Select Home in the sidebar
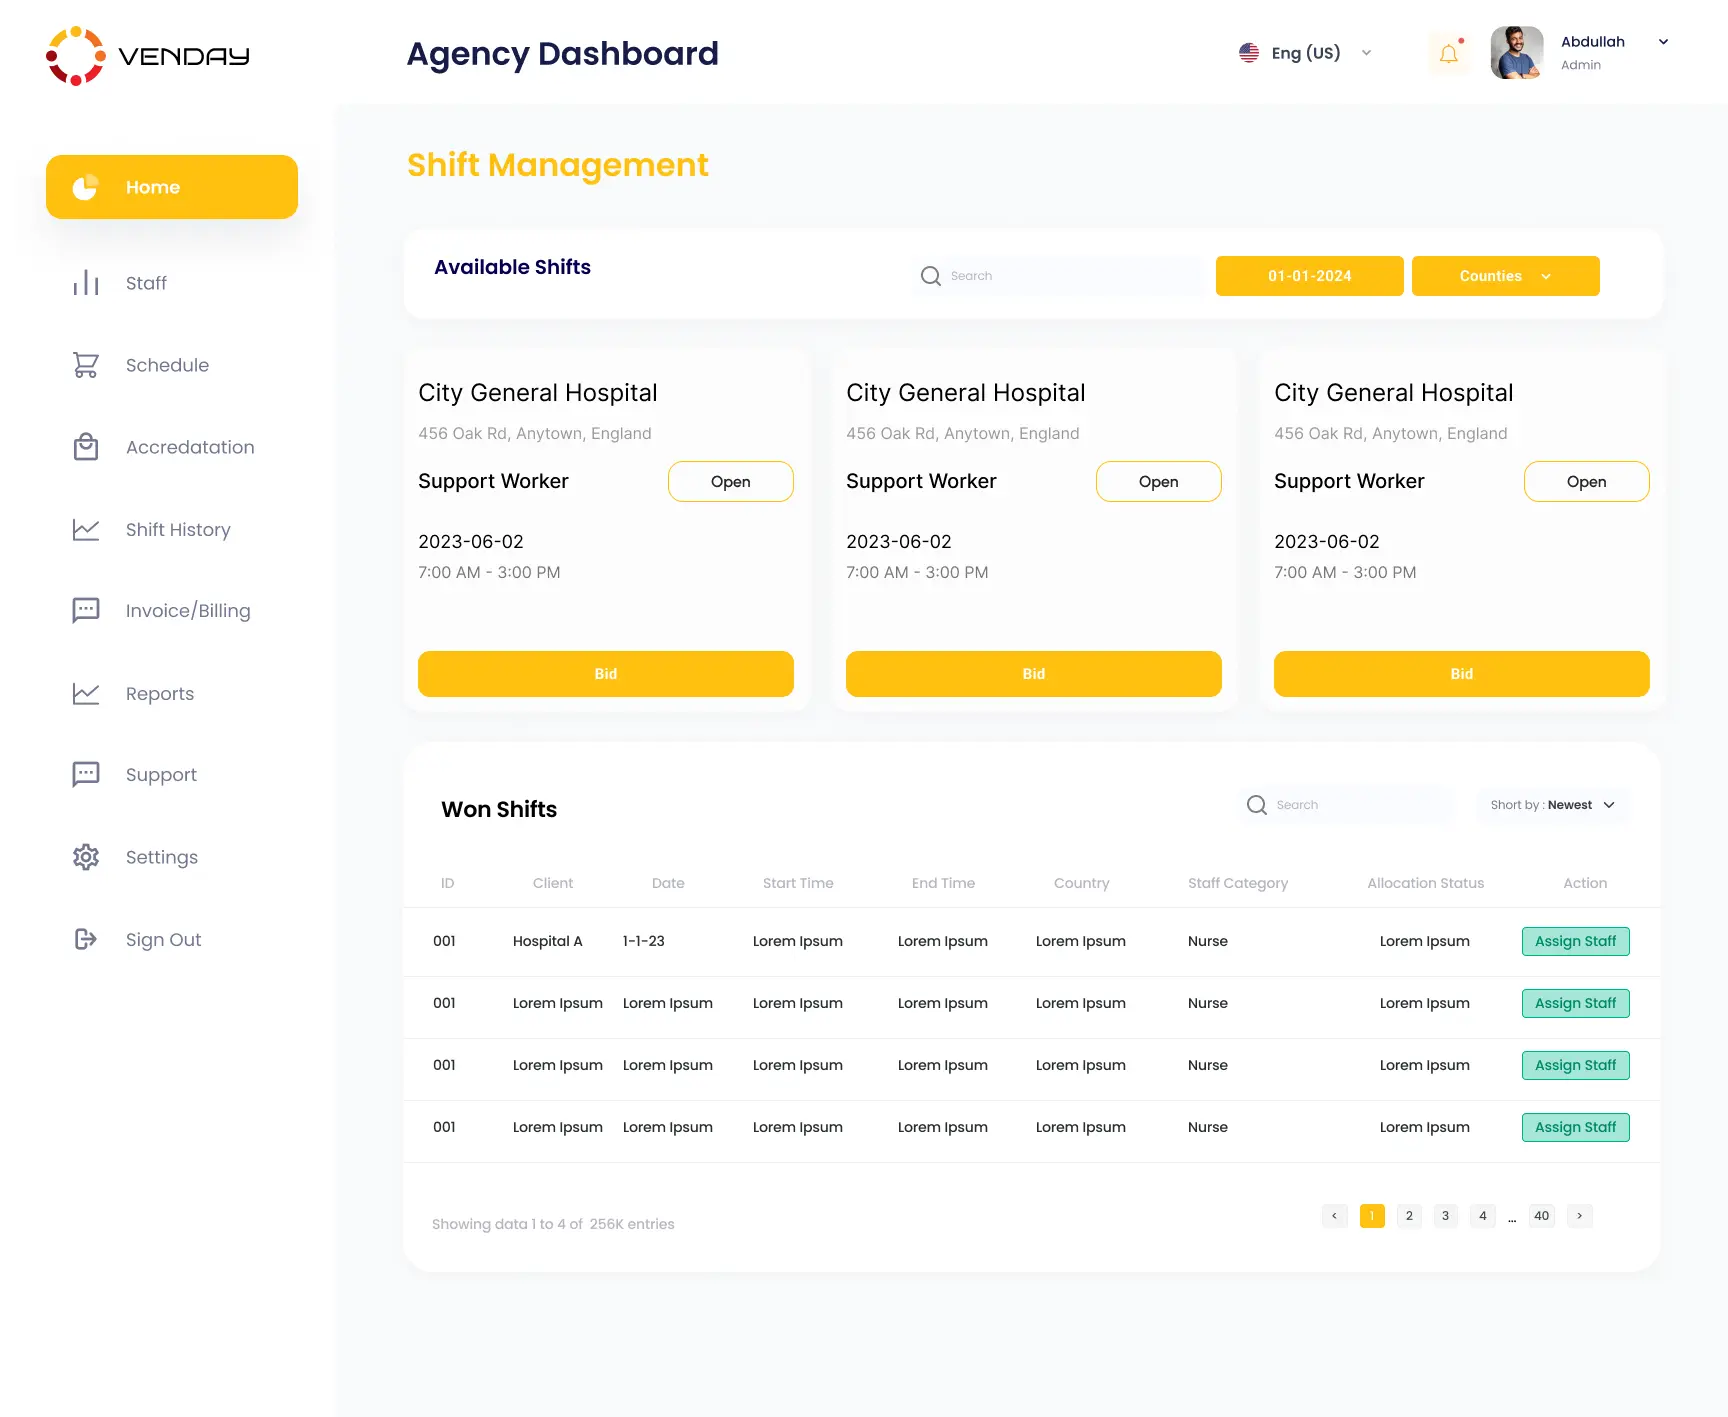1728x1417 pixels. pos(172,187)
